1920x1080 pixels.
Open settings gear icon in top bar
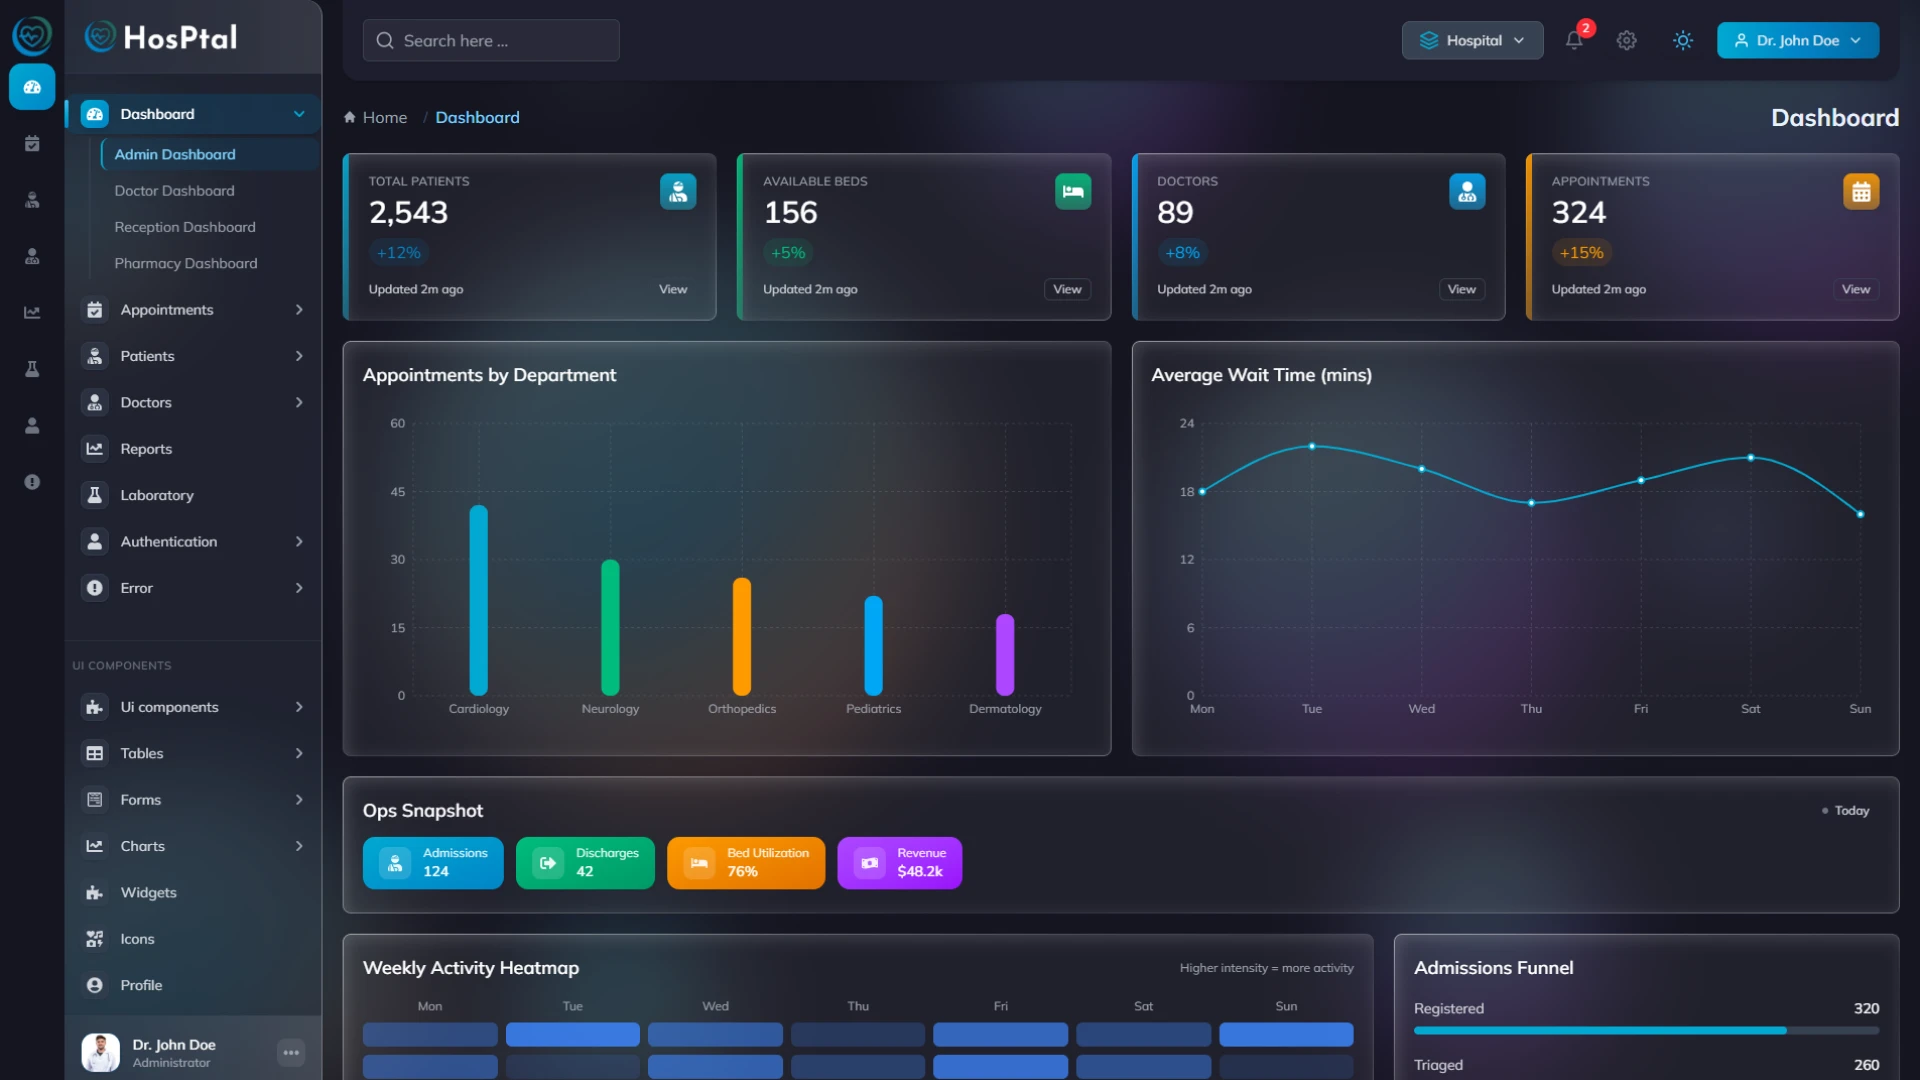pos(1627,40)
